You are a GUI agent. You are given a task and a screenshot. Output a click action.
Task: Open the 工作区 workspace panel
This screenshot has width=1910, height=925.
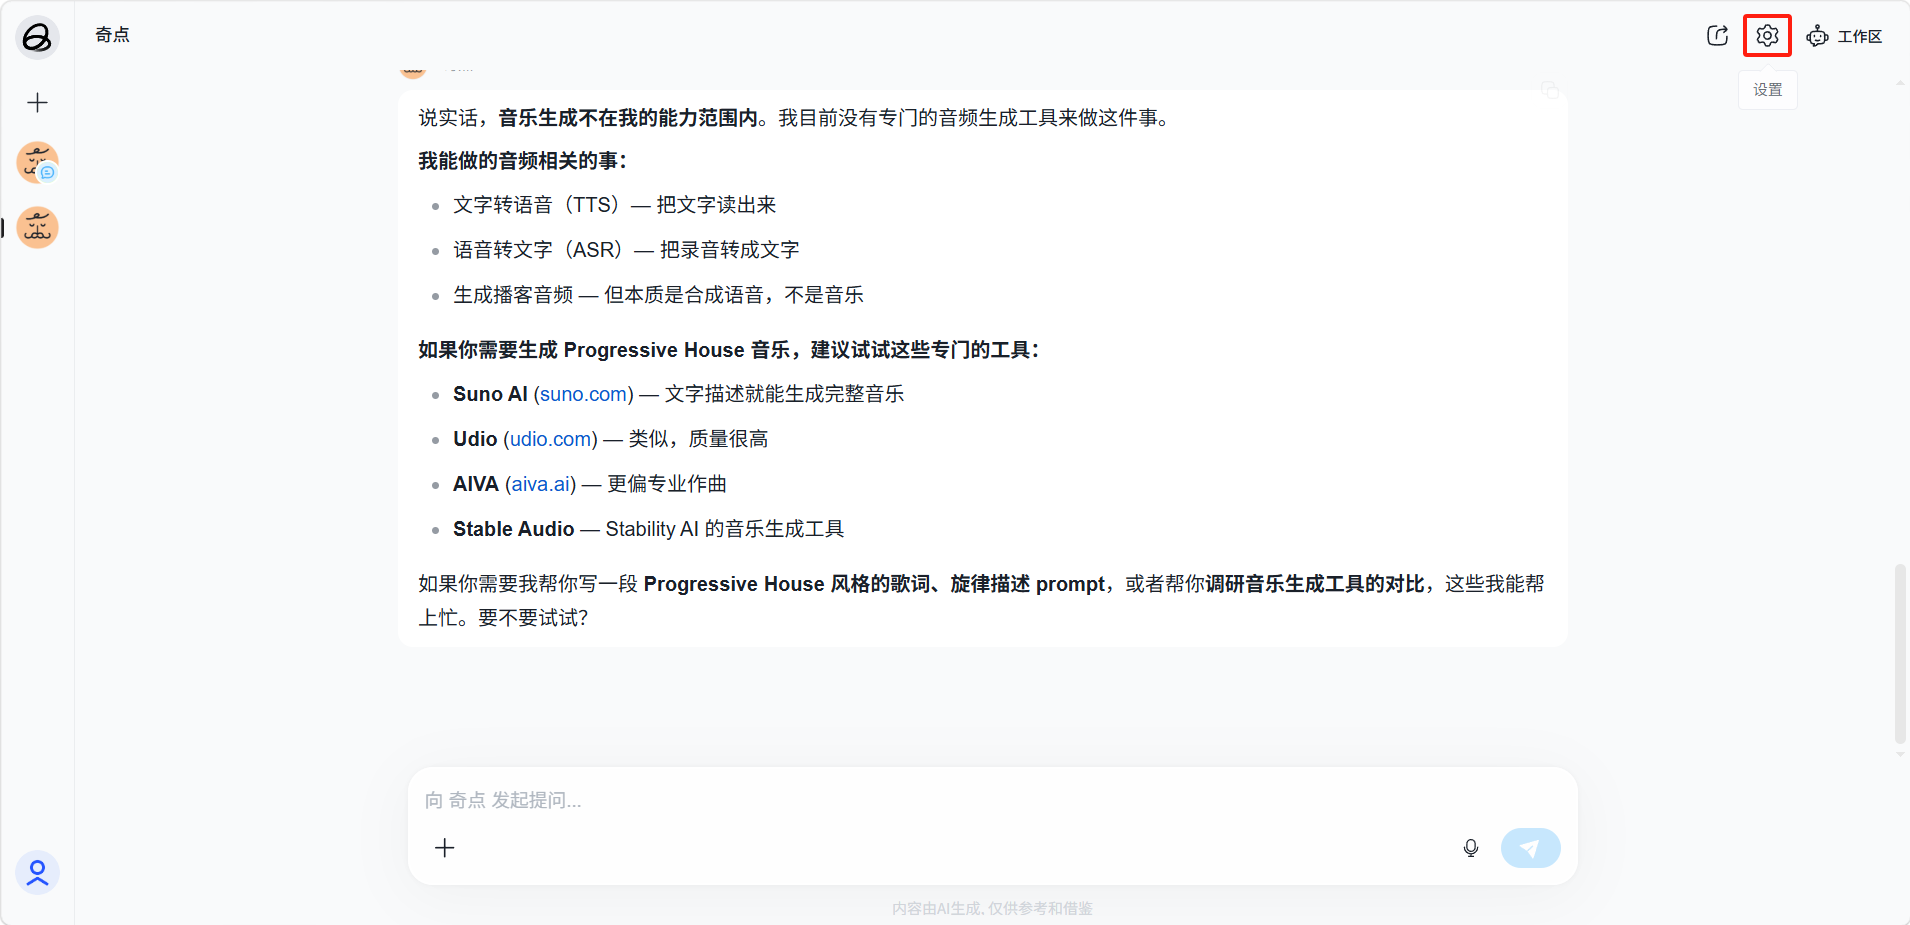1844,36
